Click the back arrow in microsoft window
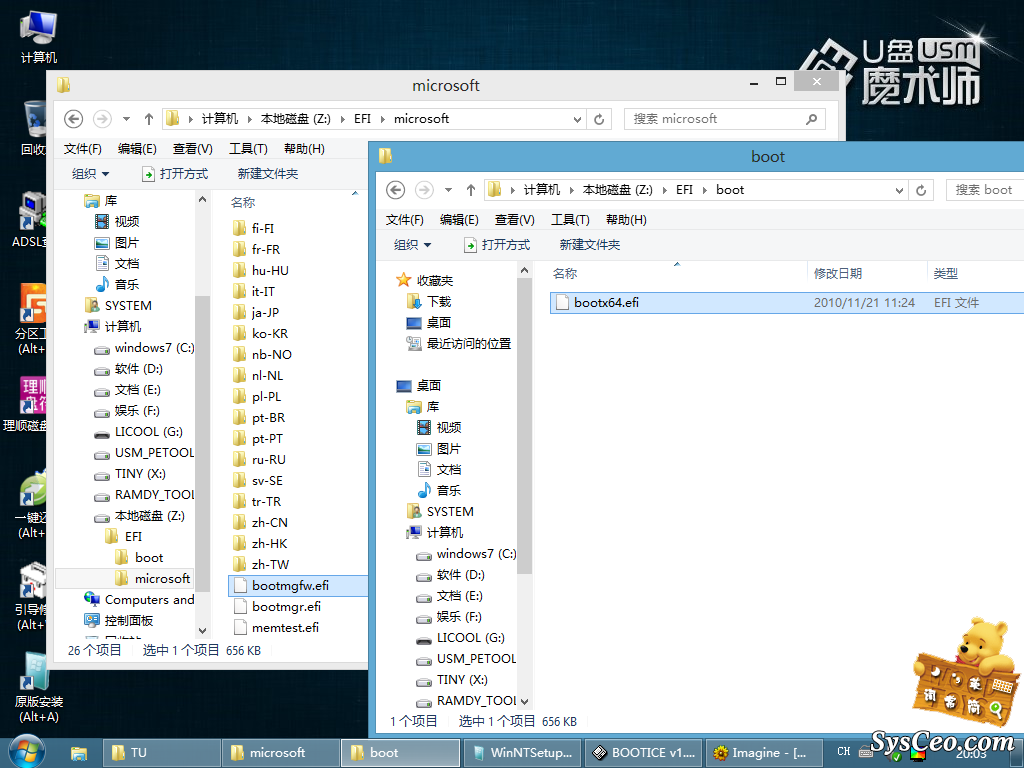1024x768 pixels. (x=73, y=119)
